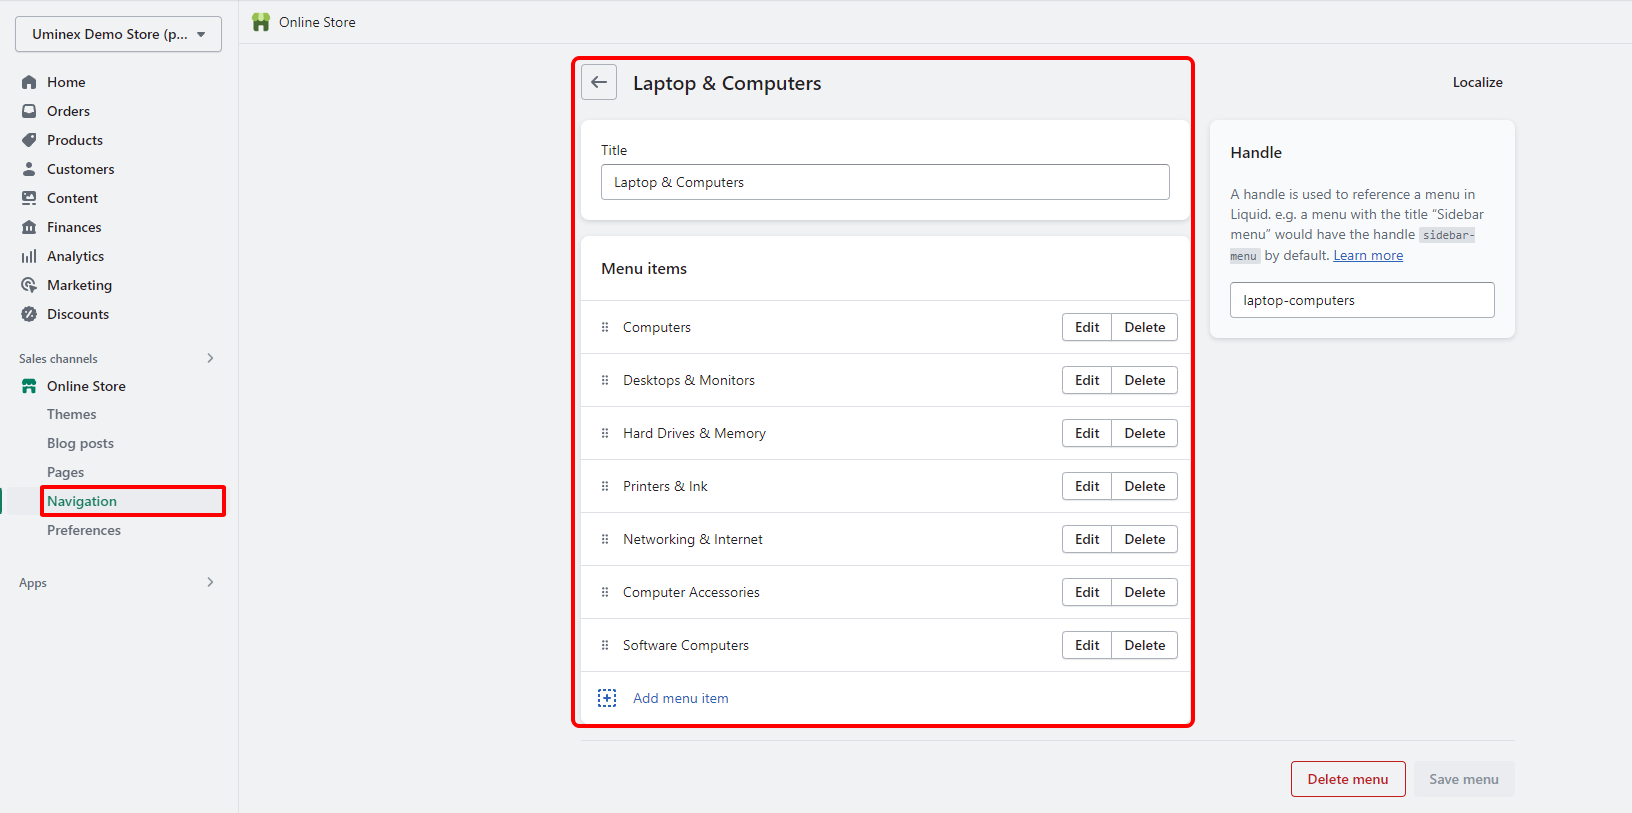Expand the Apps section chevron
This screenshot has width=1632, height=813.
click(210, 582)
